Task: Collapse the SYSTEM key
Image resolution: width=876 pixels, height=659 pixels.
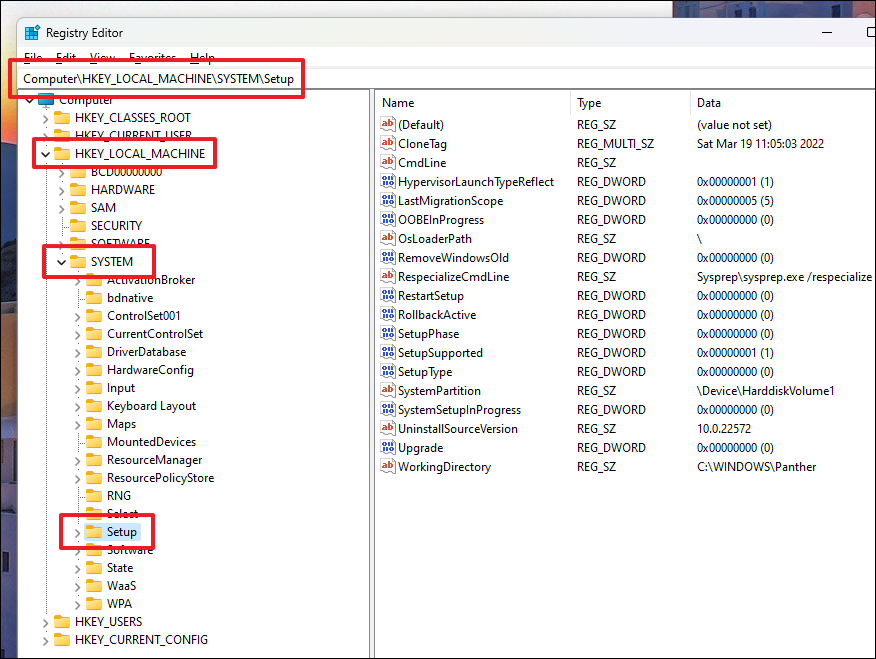Action: (61, 262)
